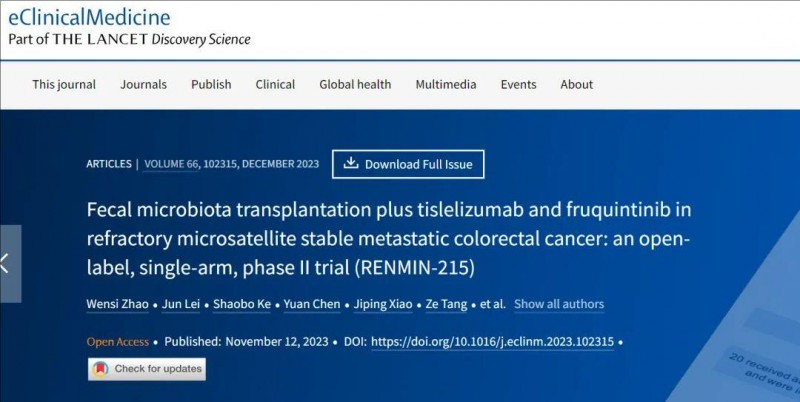This screenshot has height=402, width=800.
Task: Open author Wensi Zhao's link
Action: click(x=117, y=304)
